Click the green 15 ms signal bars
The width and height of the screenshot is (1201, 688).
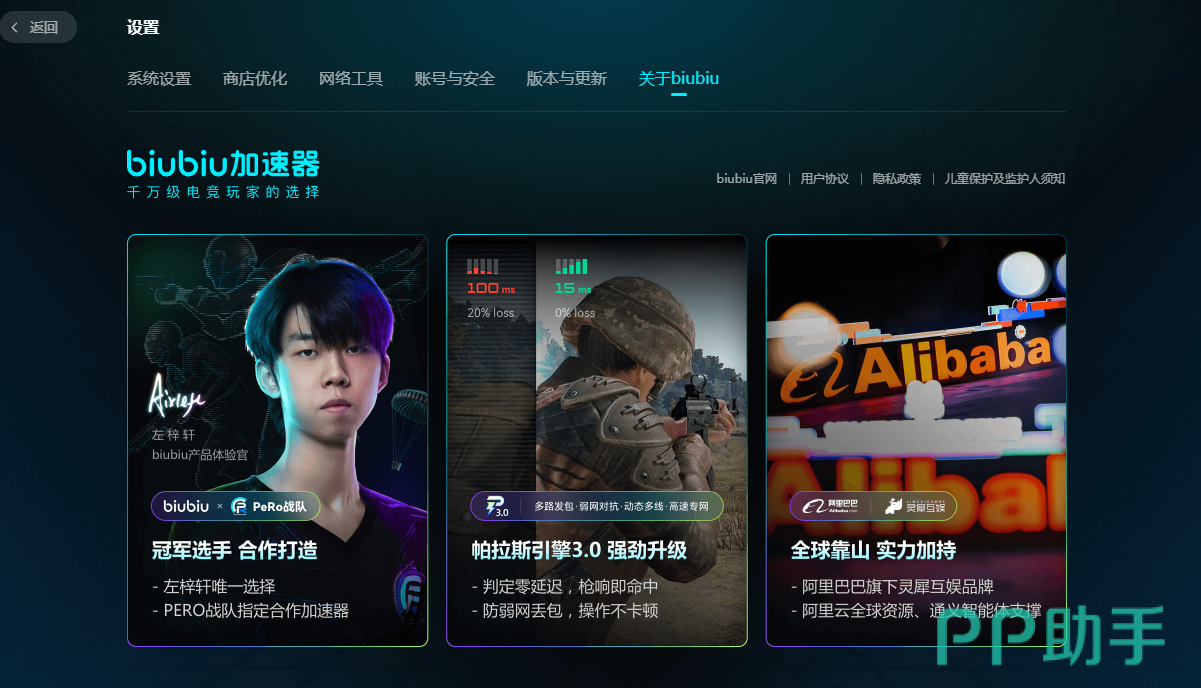click(x=571, y=267)
